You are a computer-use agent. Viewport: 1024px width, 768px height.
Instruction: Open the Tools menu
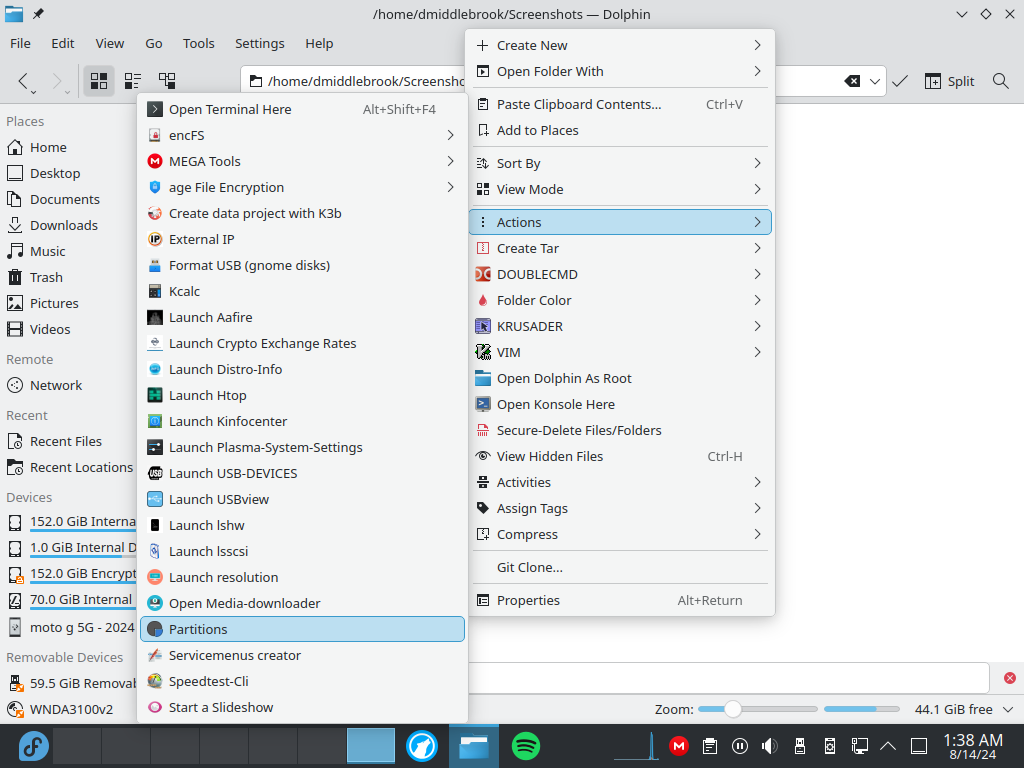pyautogui.click(x=199, y=43)
